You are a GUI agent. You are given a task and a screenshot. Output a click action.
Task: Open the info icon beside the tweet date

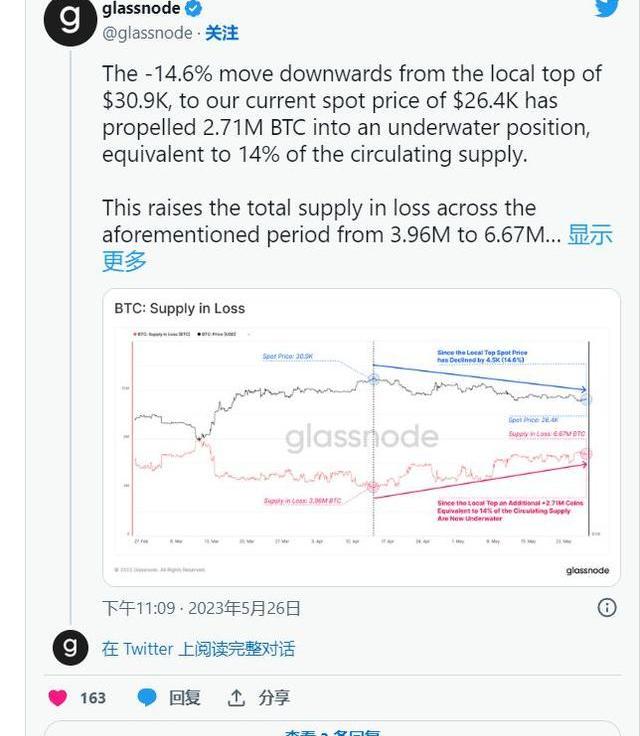pyautogui.click(x=607, y=608)
